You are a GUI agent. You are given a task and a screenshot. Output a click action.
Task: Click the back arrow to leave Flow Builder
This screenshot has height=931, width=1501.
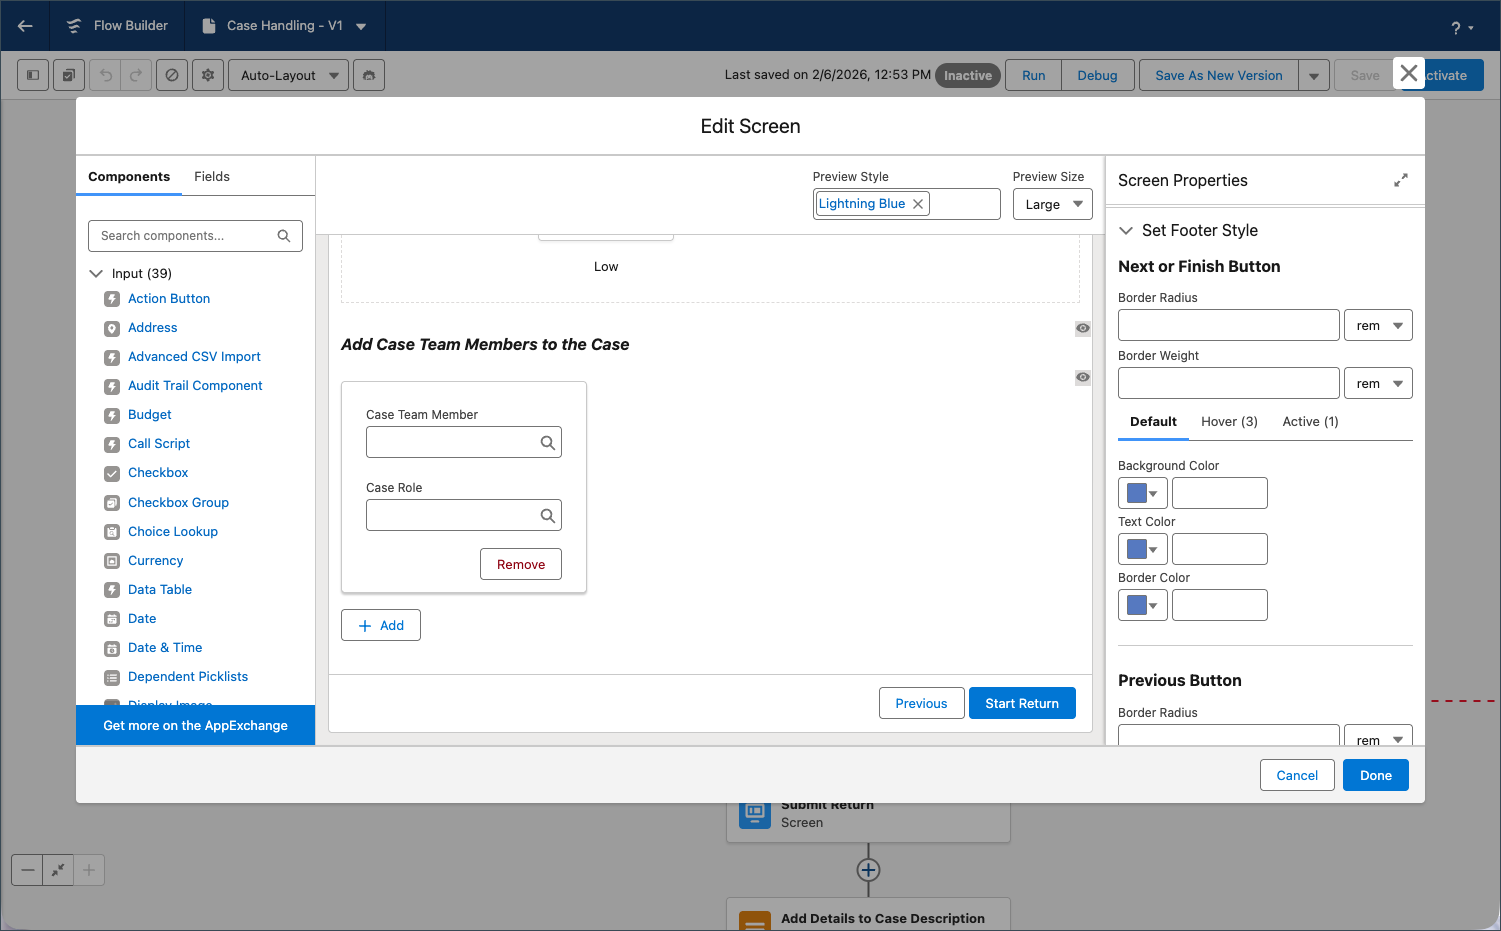point(25,26)
